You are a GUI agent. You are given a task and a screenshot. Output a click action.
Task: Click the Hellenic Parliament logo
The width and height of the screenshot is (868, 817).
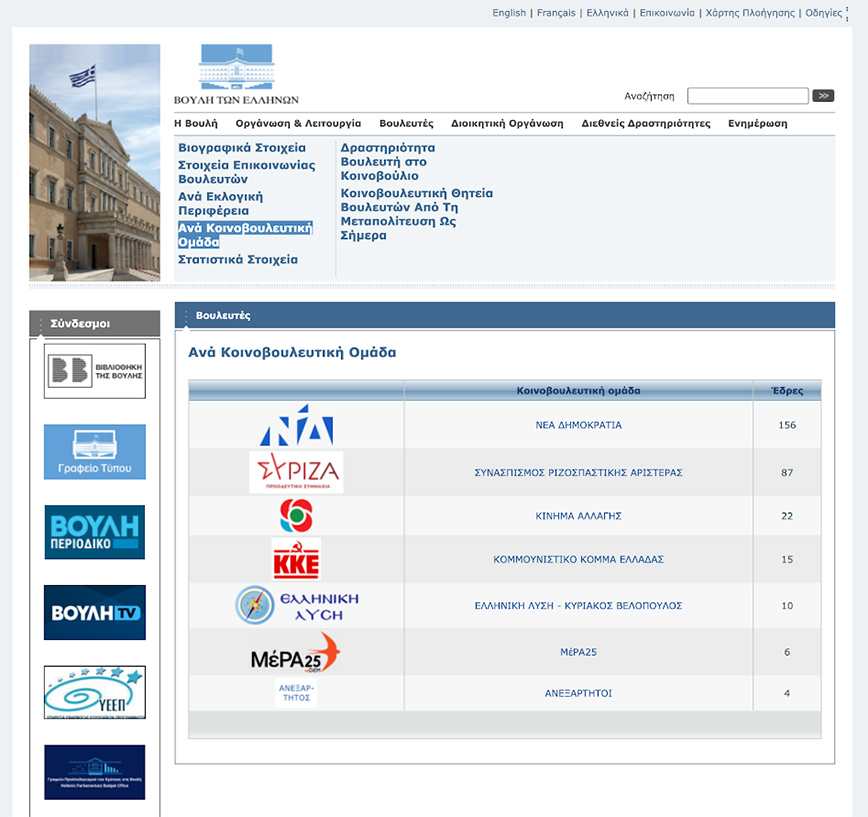[236, 75]
